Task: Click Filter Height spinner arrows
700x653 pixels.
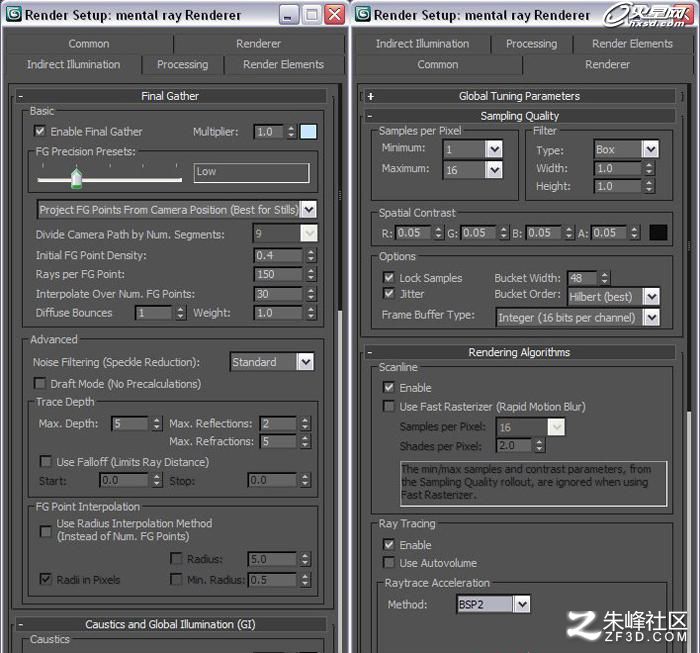Action: 649,186
